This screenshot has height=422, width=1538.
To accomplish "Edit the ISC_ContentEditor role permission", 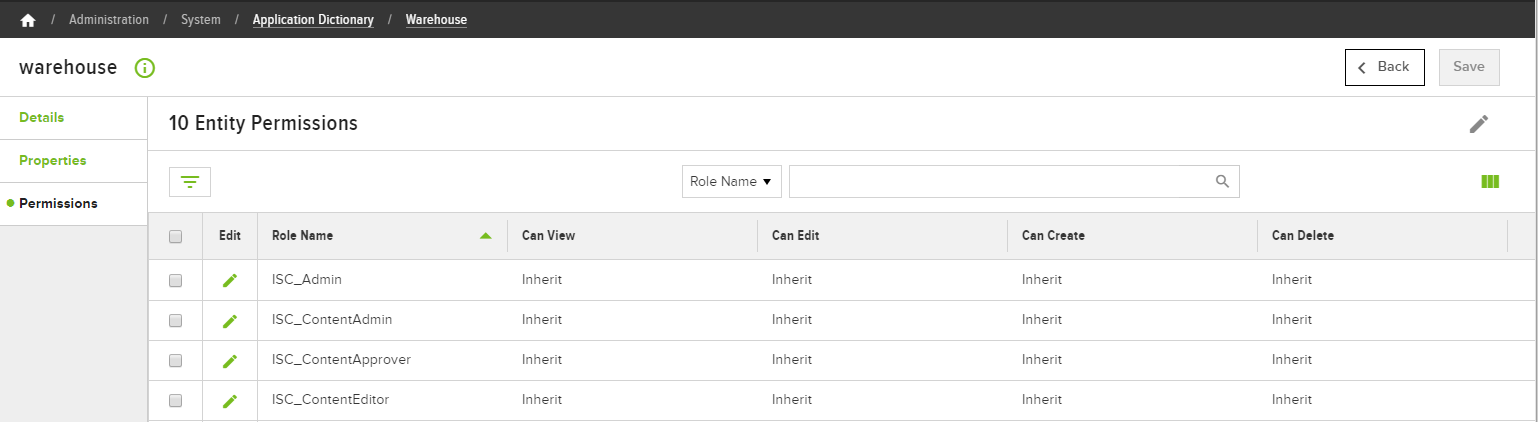I will click(x=230, y=401).
